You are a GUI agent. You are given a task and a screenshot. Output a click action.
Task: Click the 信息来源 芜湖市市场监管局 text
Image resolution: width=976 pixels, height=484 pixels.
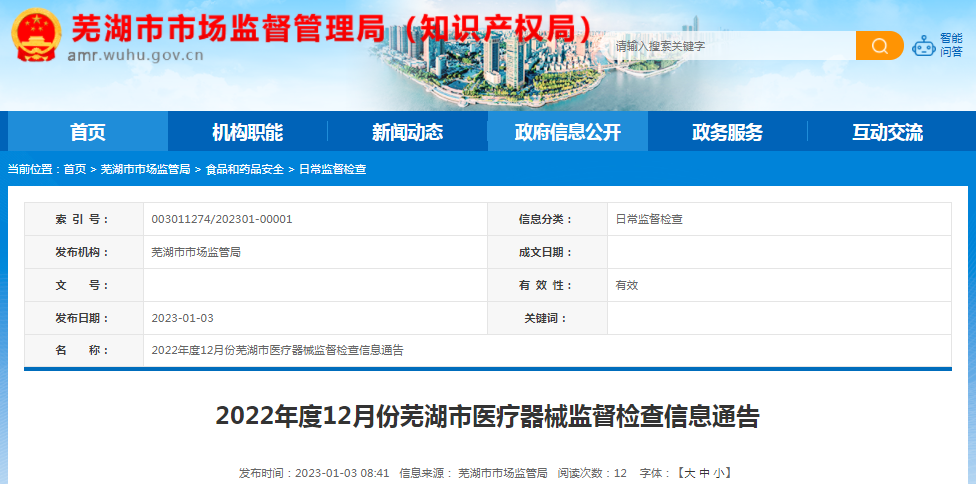pos(474,473)
